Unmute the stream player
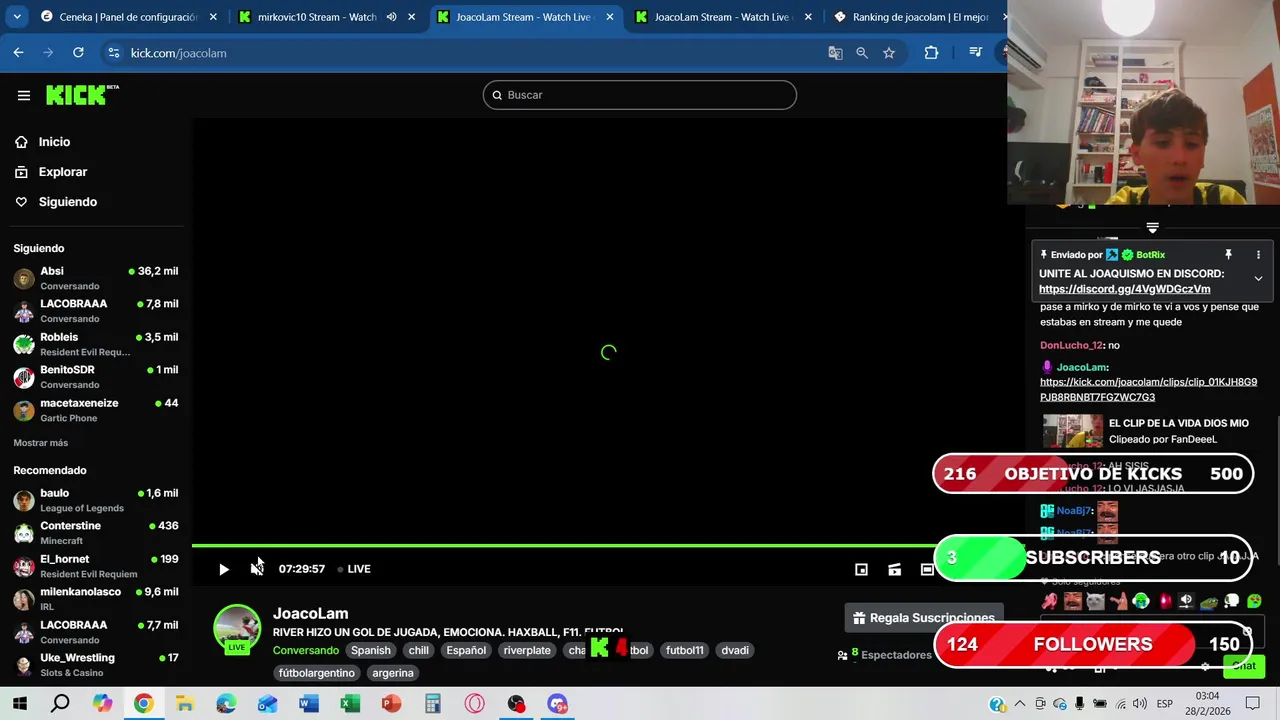This screenshot has height=720, width=1280. tap(257, 569)
